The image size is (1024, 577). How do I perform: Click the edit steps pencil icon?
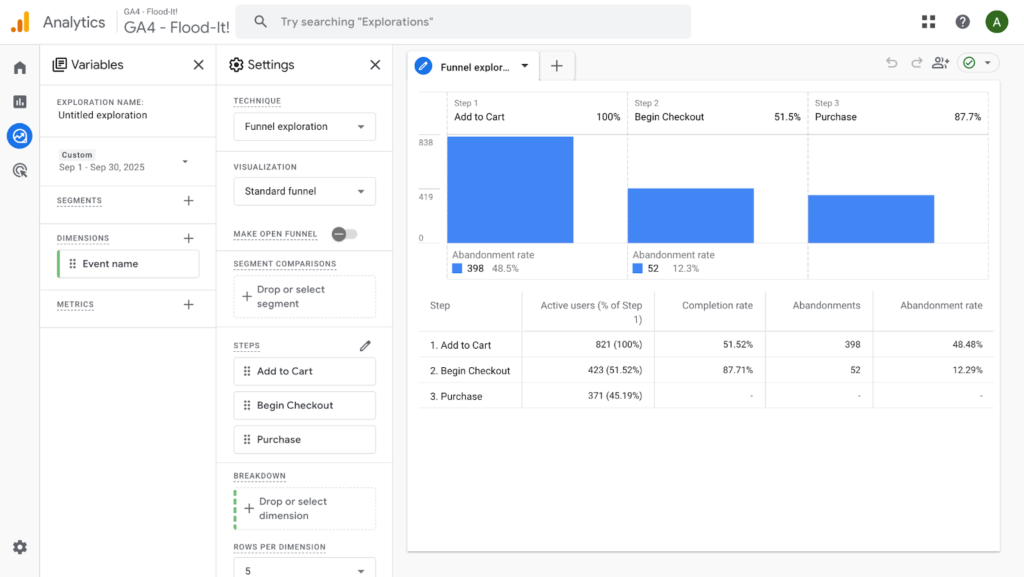coord(365,346)
